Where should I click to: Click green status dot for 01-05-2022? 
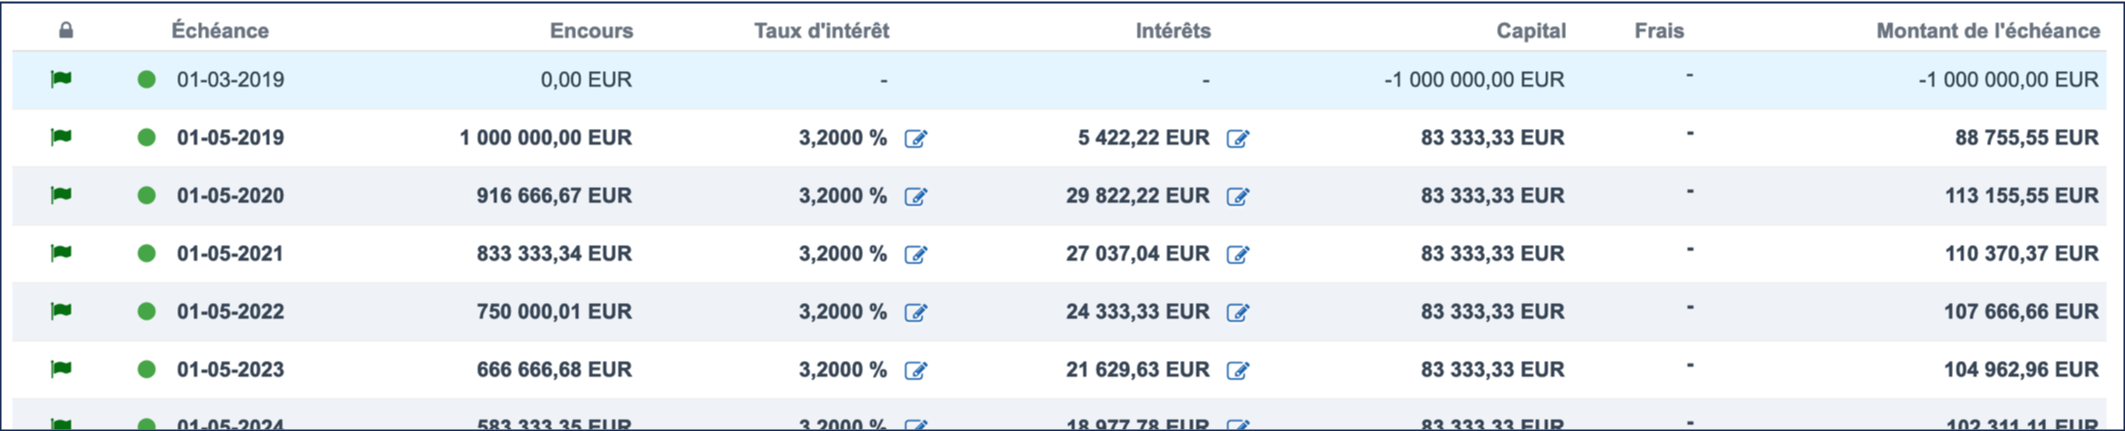tap(146, 311)
